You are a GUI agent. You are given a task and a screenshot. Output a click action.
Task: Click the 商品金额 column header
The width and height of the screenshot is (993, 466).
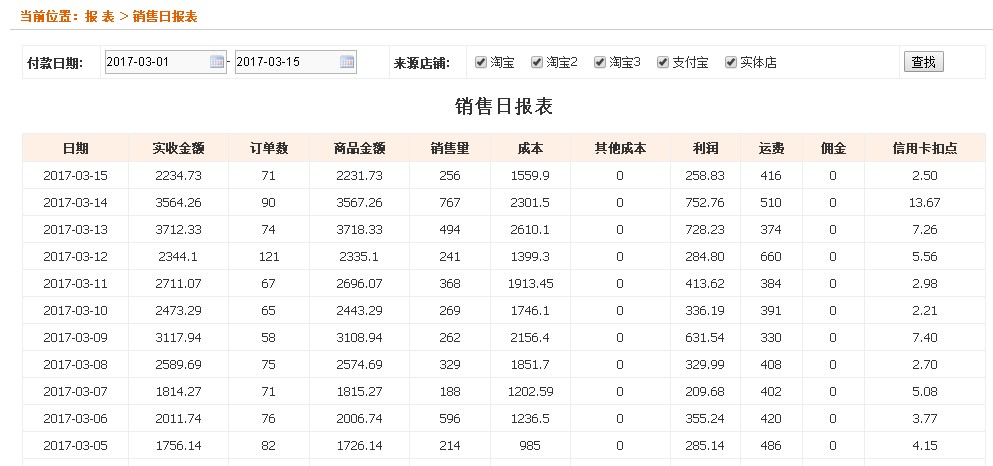click(360, 148)
